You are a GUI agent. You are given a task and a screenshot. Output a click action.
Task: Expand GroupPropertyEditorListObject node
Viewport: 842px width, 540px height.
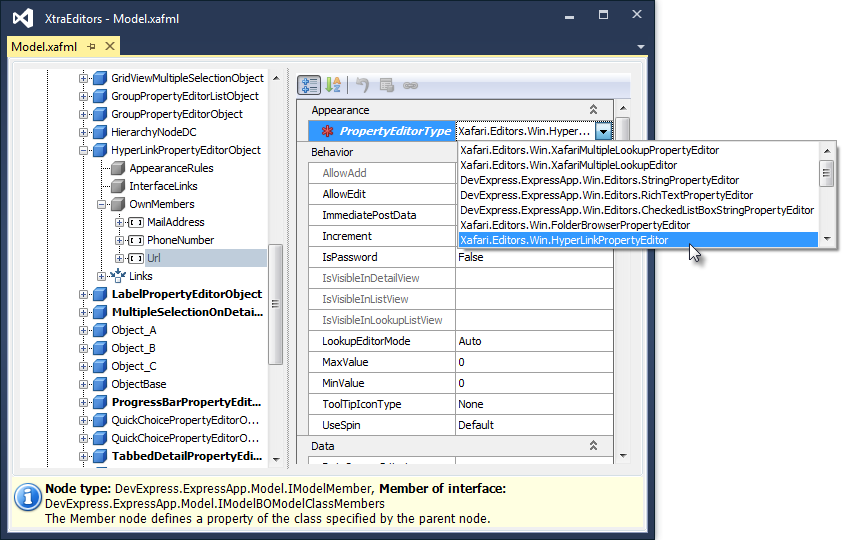83,97
